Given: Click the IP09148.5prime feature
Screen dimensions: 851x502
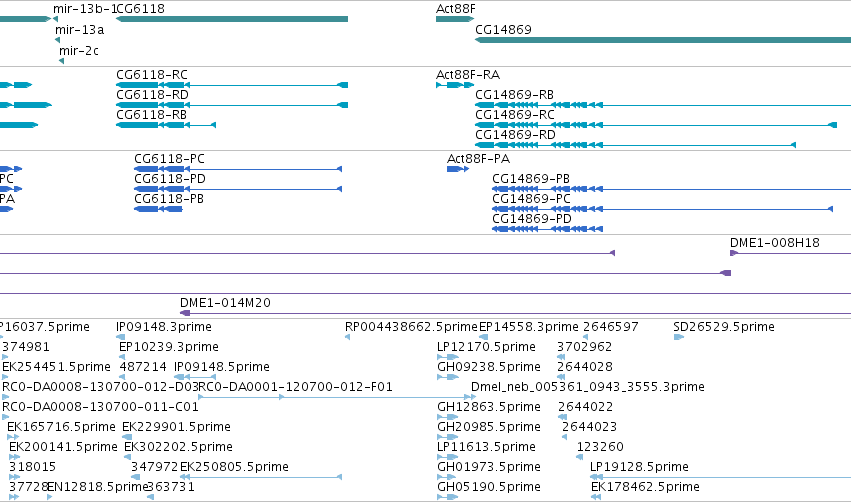Looking at the screenshot, I should point(195,377).
